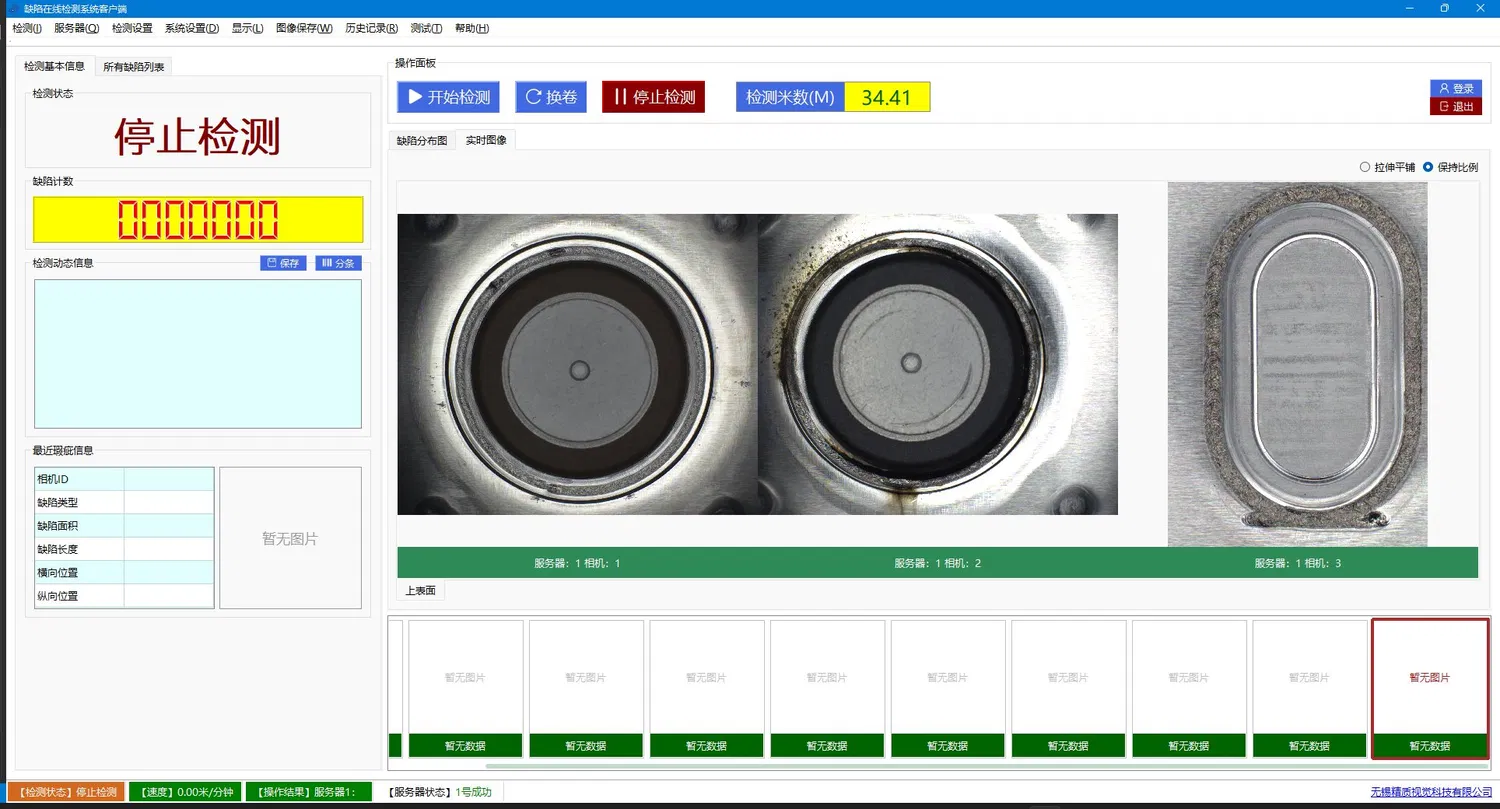
Task: Switch to the 所有缺陷列表 tab
Action: pyautogui.click(x=135, y=67)
